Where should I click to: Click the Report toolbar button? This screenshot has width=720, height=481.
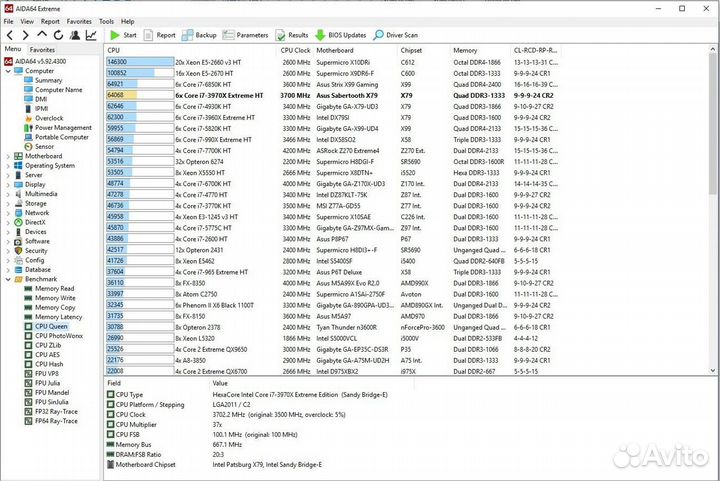(x=160, y=35)
